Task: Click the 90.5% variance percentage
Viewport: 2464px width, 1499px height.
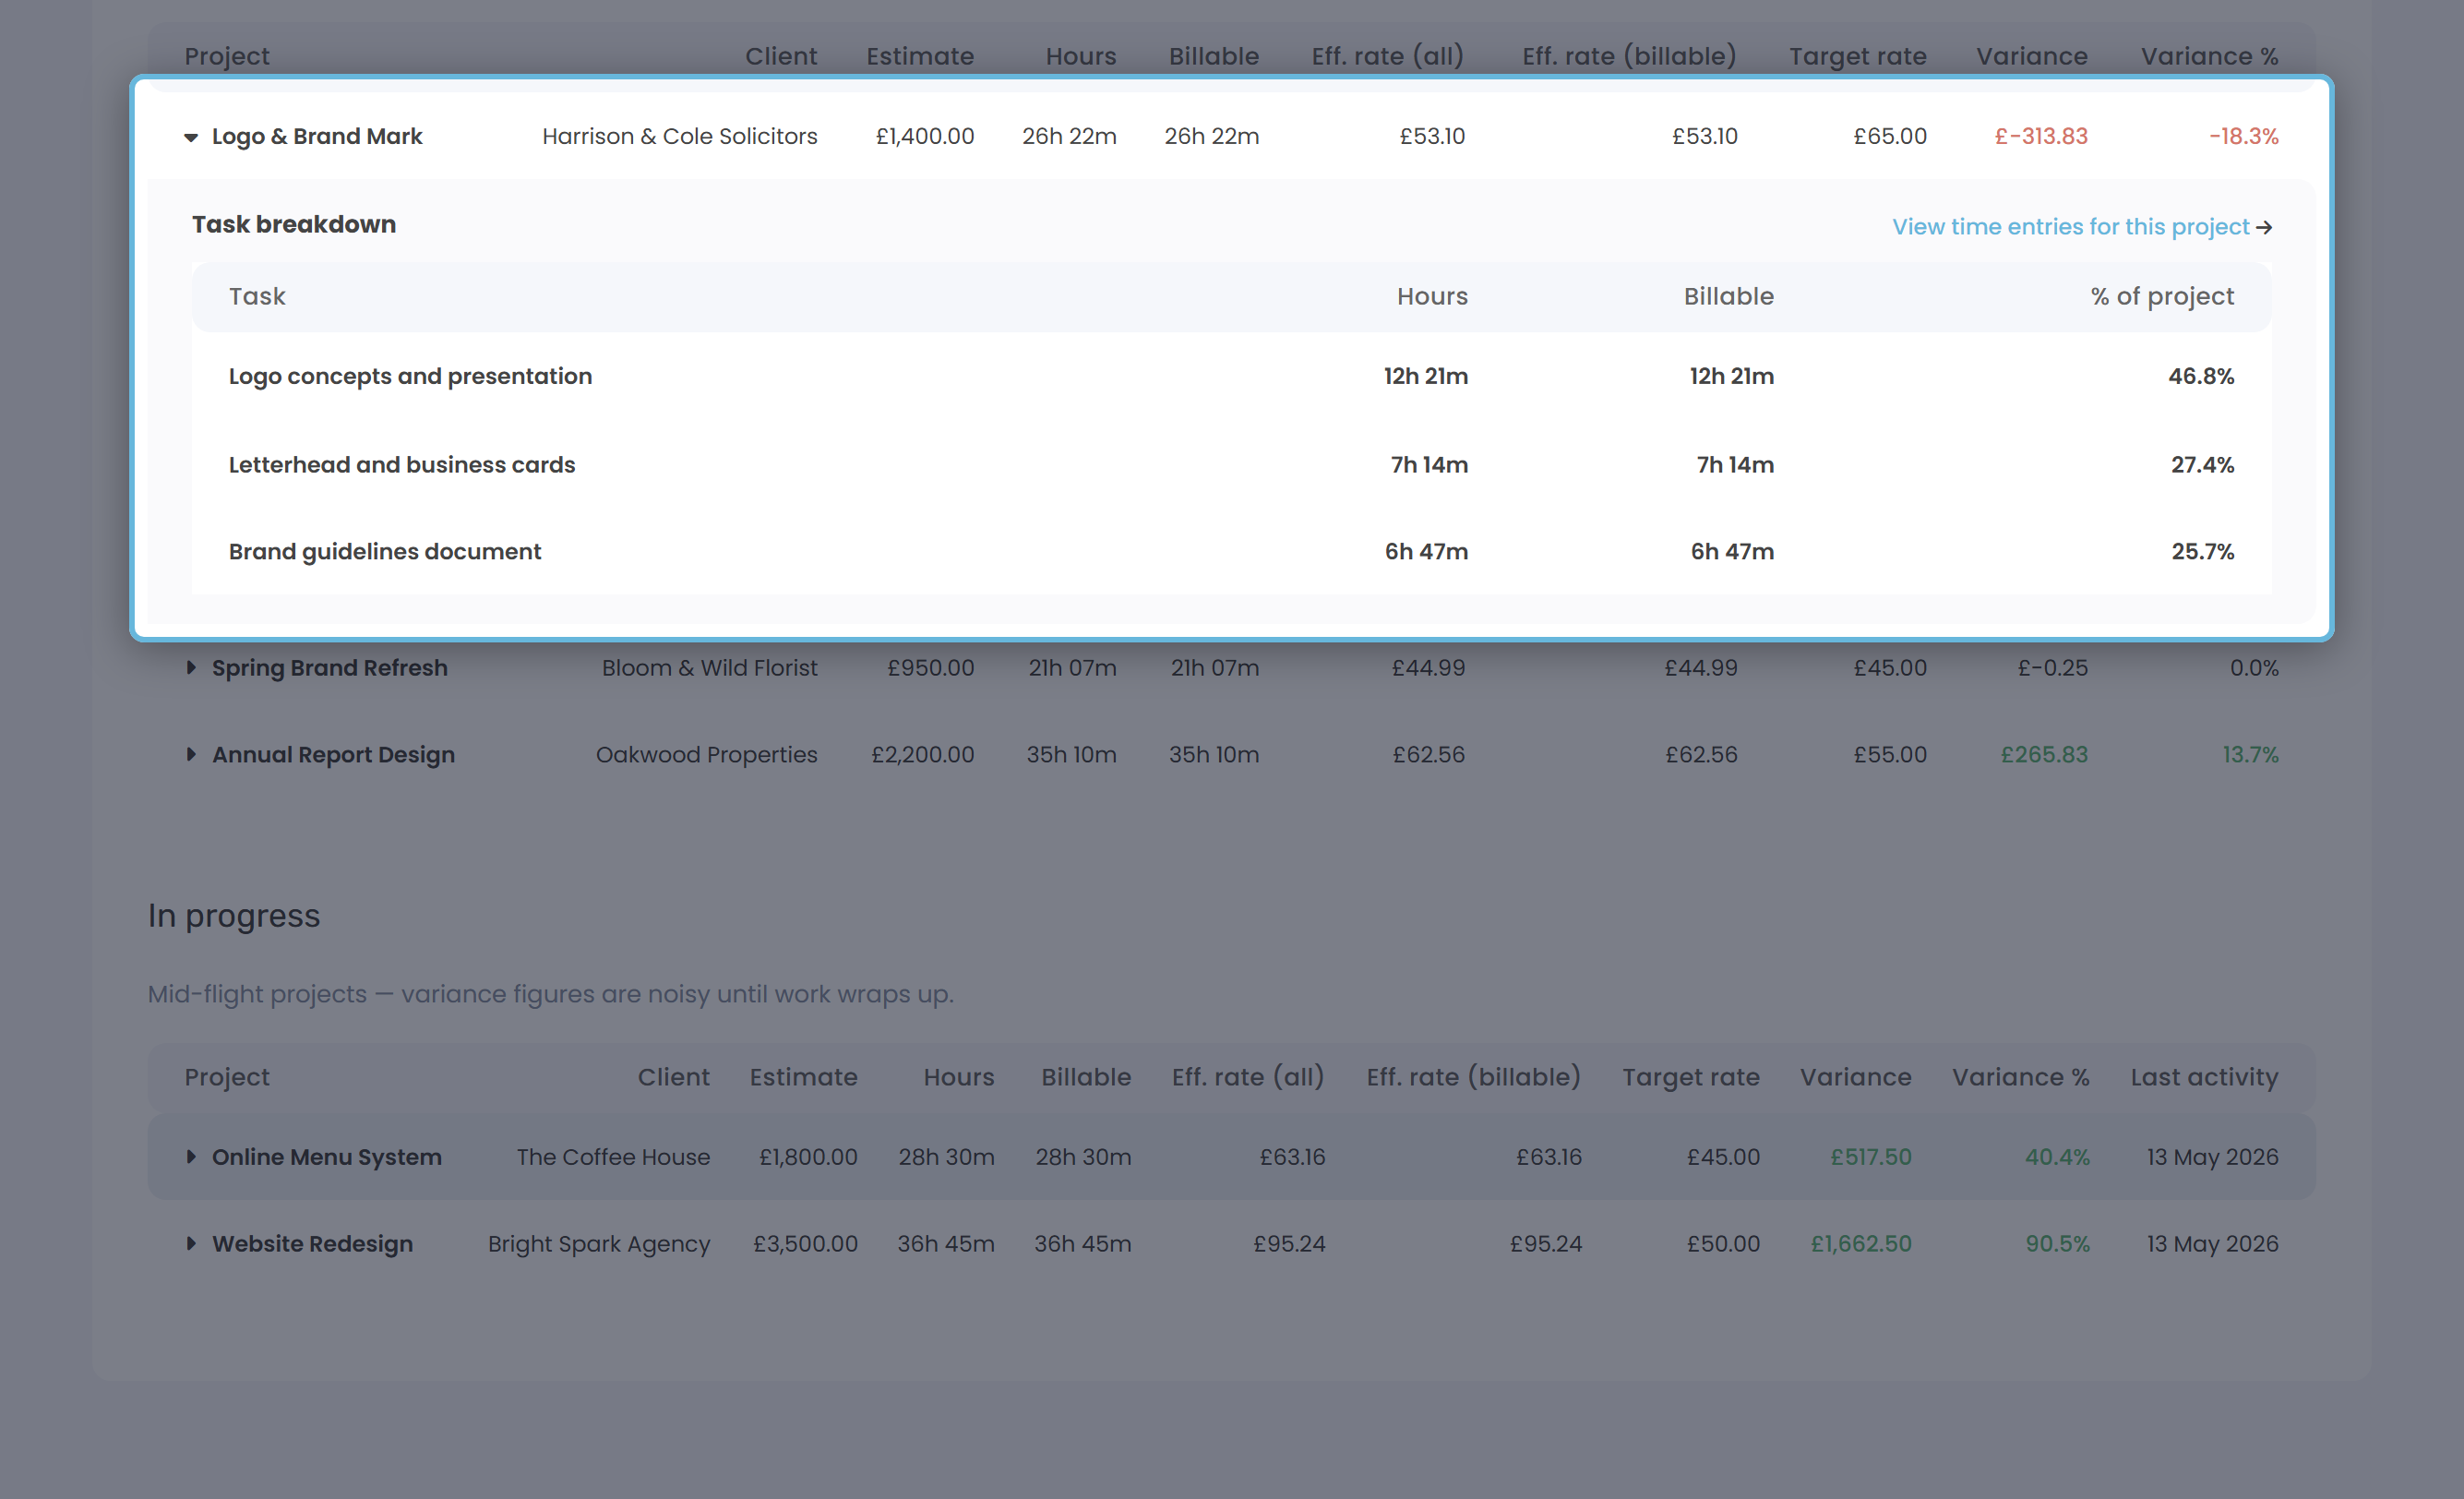Action: click(2058, 1243)
